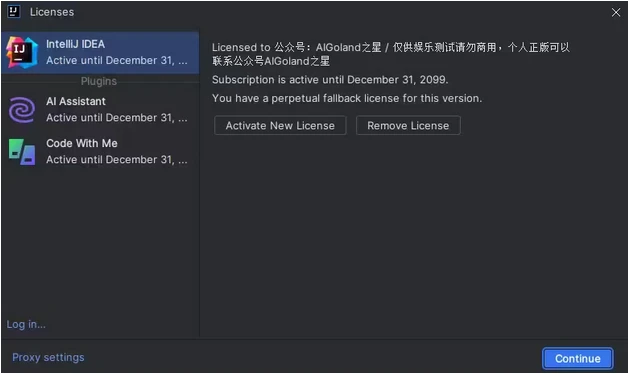
Task: Click the IntelliJ IDEA product icon
Action: [x=22, y=52]
